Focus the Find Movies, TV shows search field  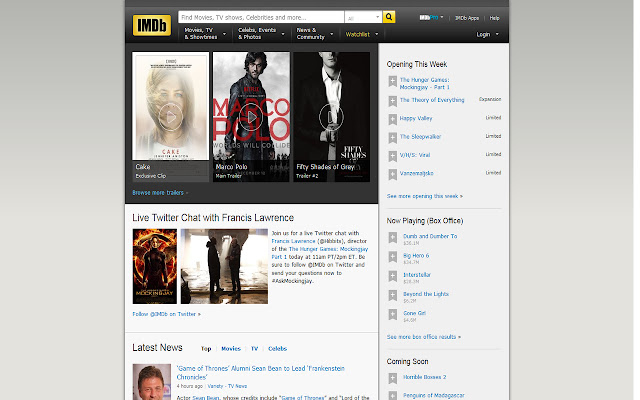coord(261,17)
